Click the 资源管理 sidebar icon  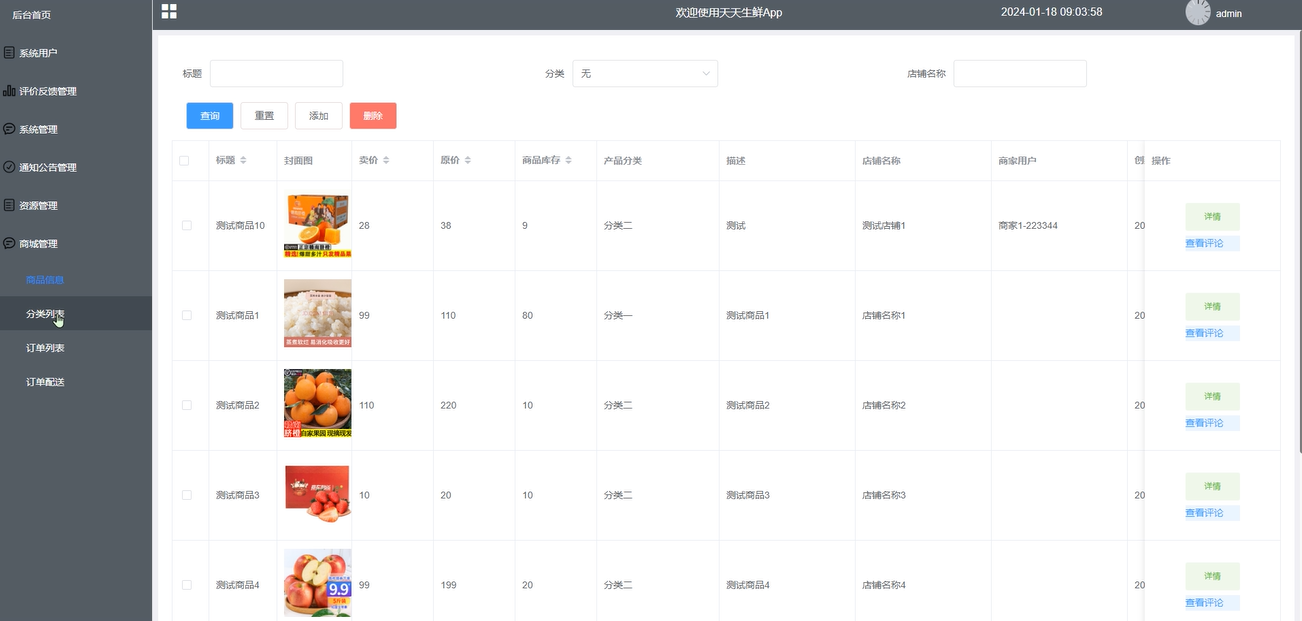click(9, 204)
